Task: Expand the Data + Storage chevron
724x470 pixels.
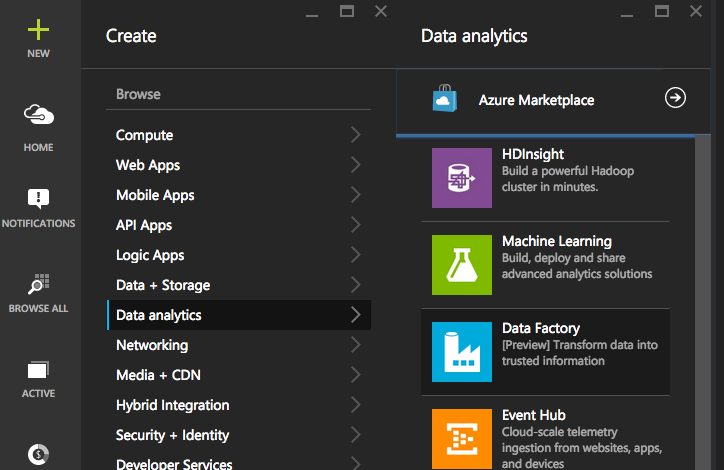Action: (x=355, y=285)
